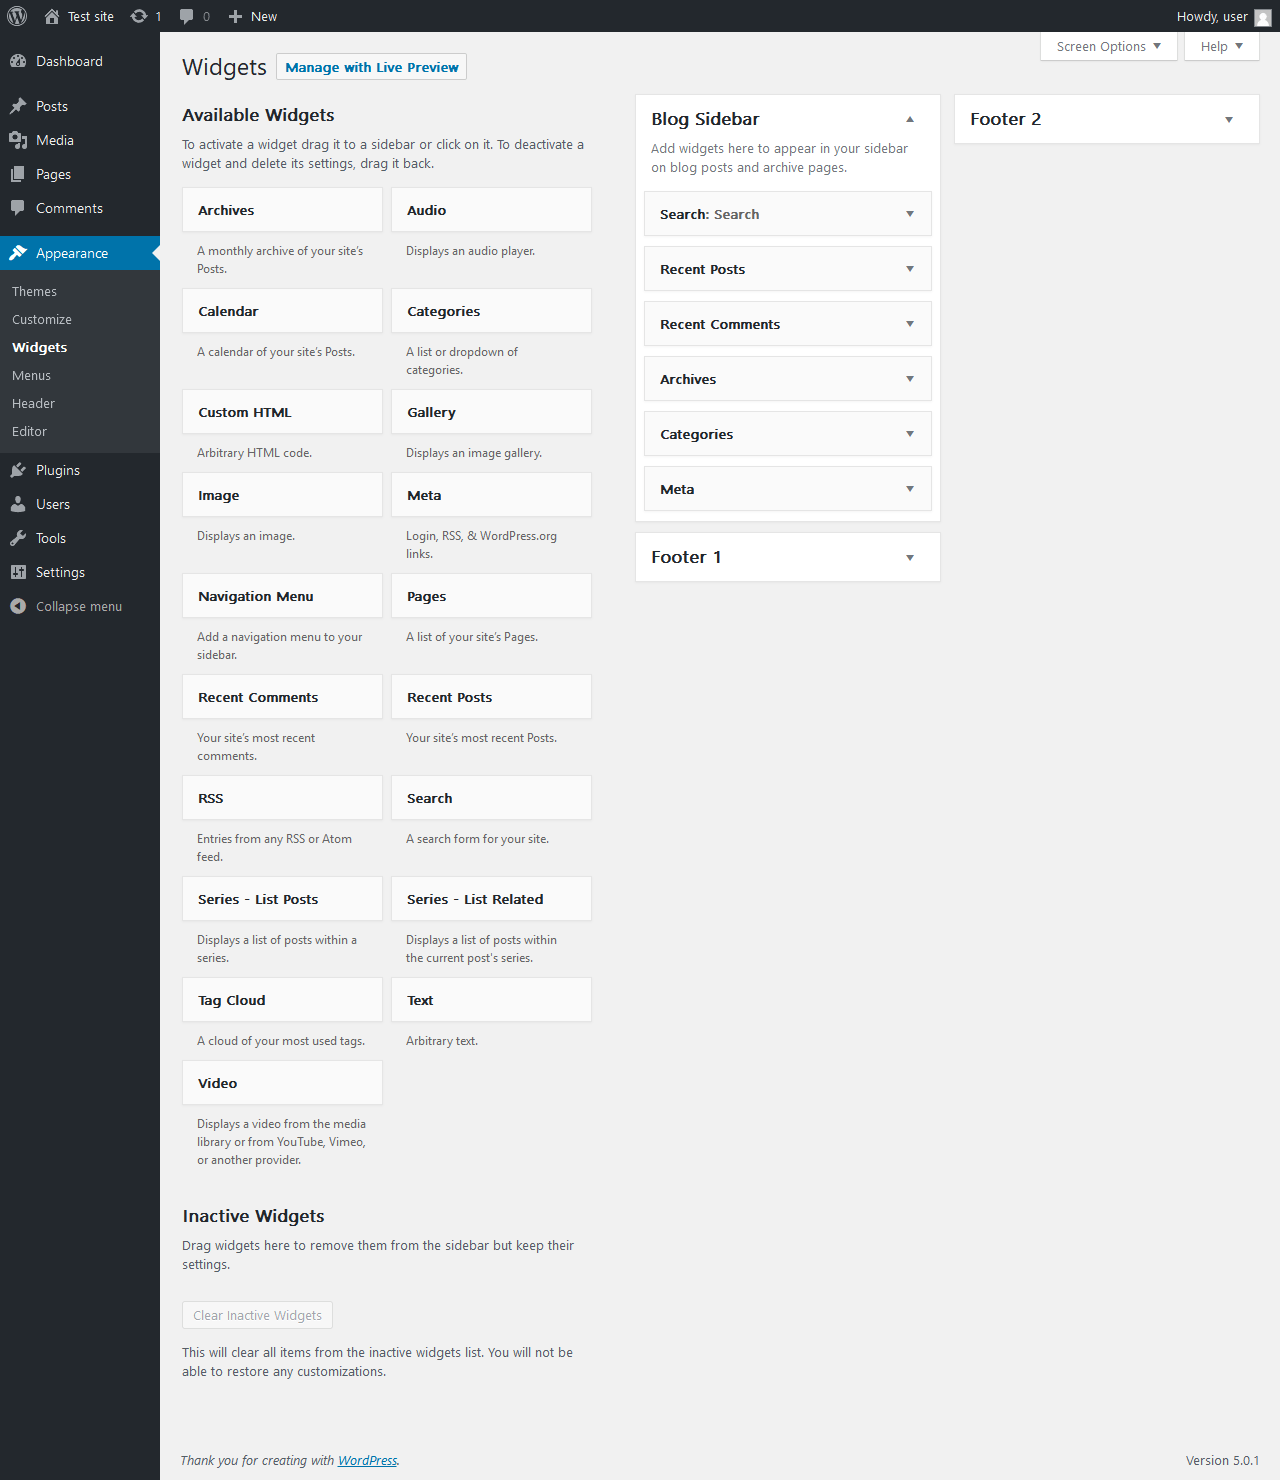Expand Archives widget in Blog Sidebar
The image size is (1280, 1480).
pos(910,379)
